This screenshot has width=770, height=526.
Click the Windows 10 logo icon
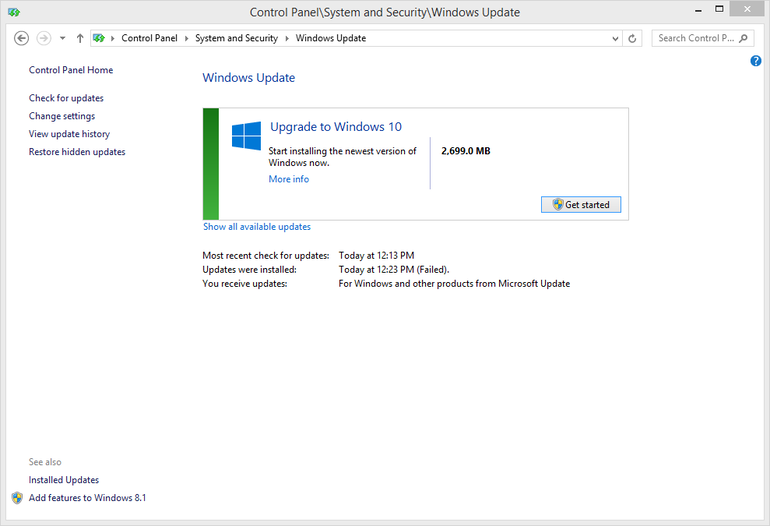click(x=247, y=136)
